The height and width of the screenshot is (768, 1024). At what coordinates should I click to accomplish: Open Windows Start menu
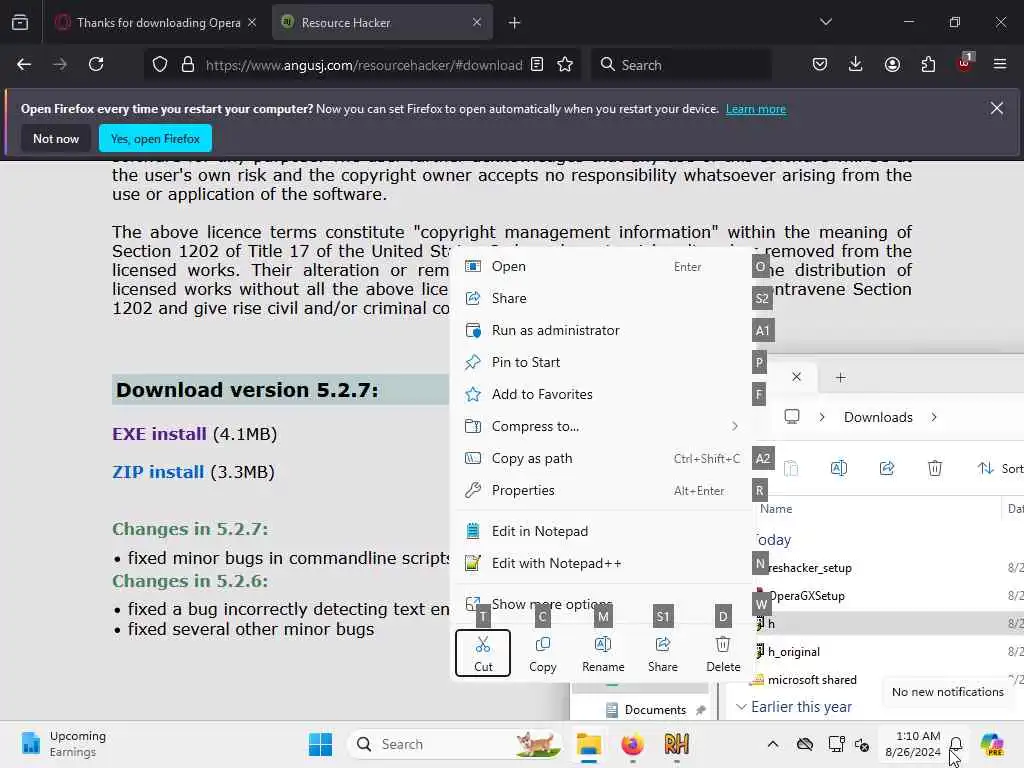pyautogui.click(x=320, y=744)
